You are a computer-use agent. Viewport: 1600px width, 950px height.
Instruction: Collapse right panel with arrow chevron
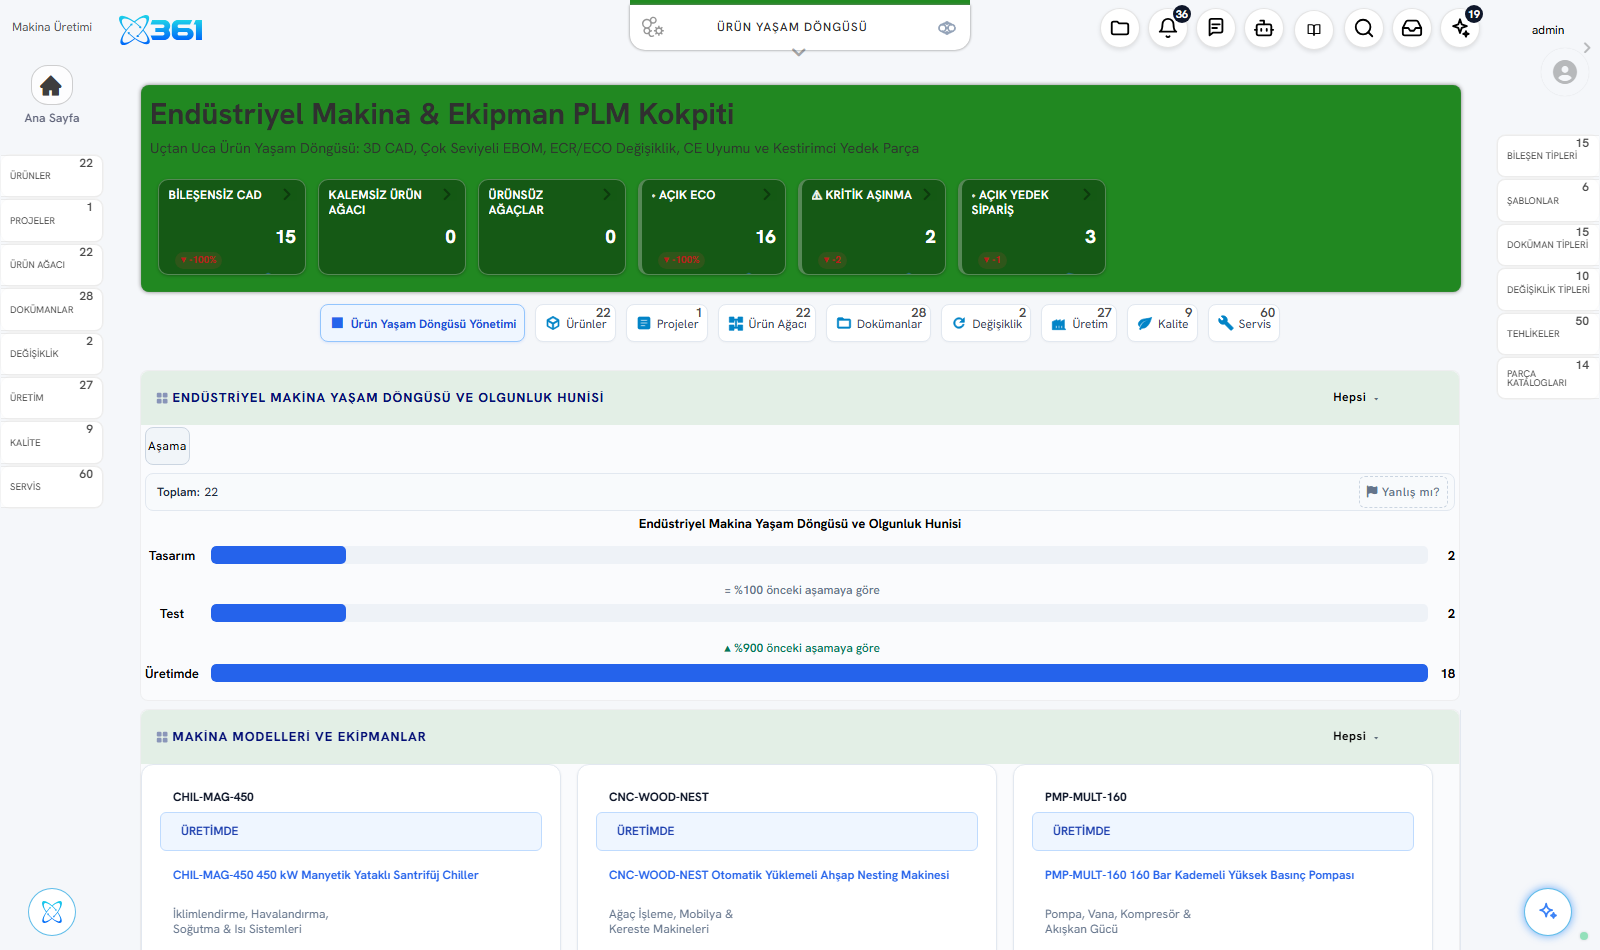pyautogui.click(x=1586, y=47)
